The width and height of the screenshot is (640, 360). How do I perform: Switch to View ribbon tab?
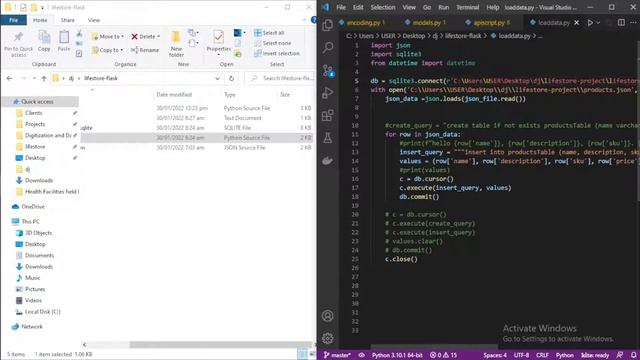tap(93, 20)
